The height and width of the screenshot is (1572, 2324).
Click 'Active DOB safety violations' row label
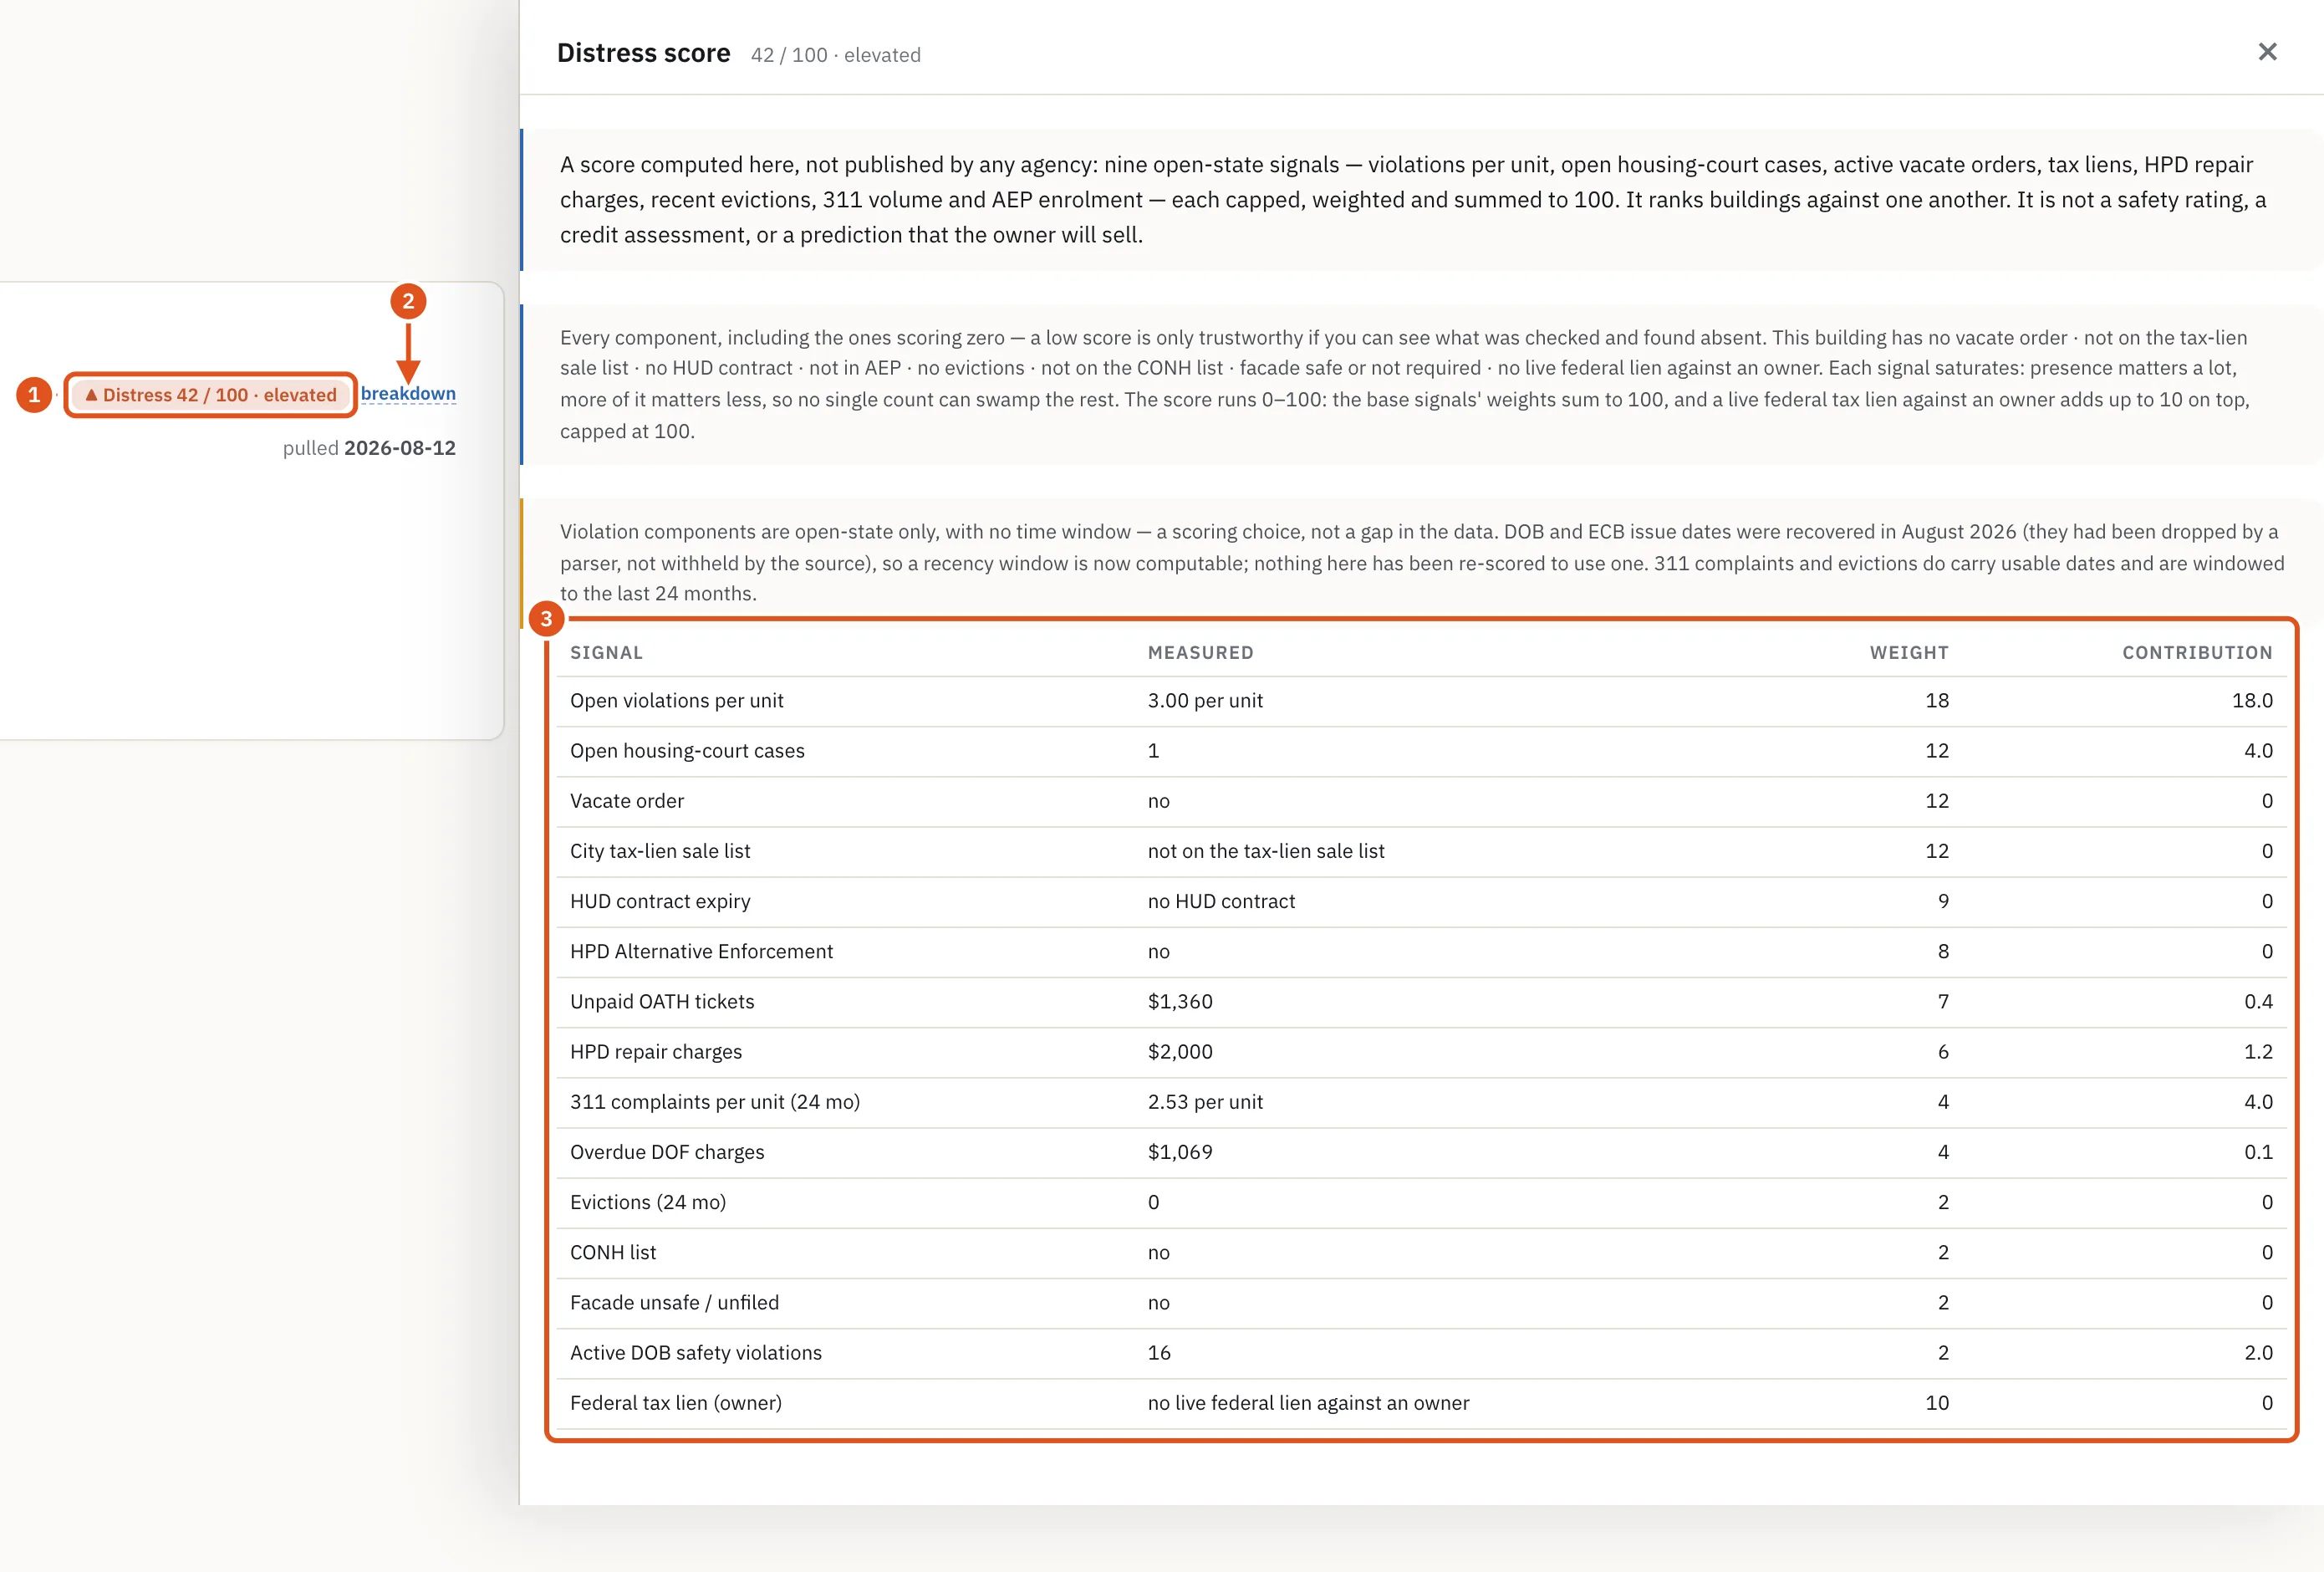(x=696, y=1352)
